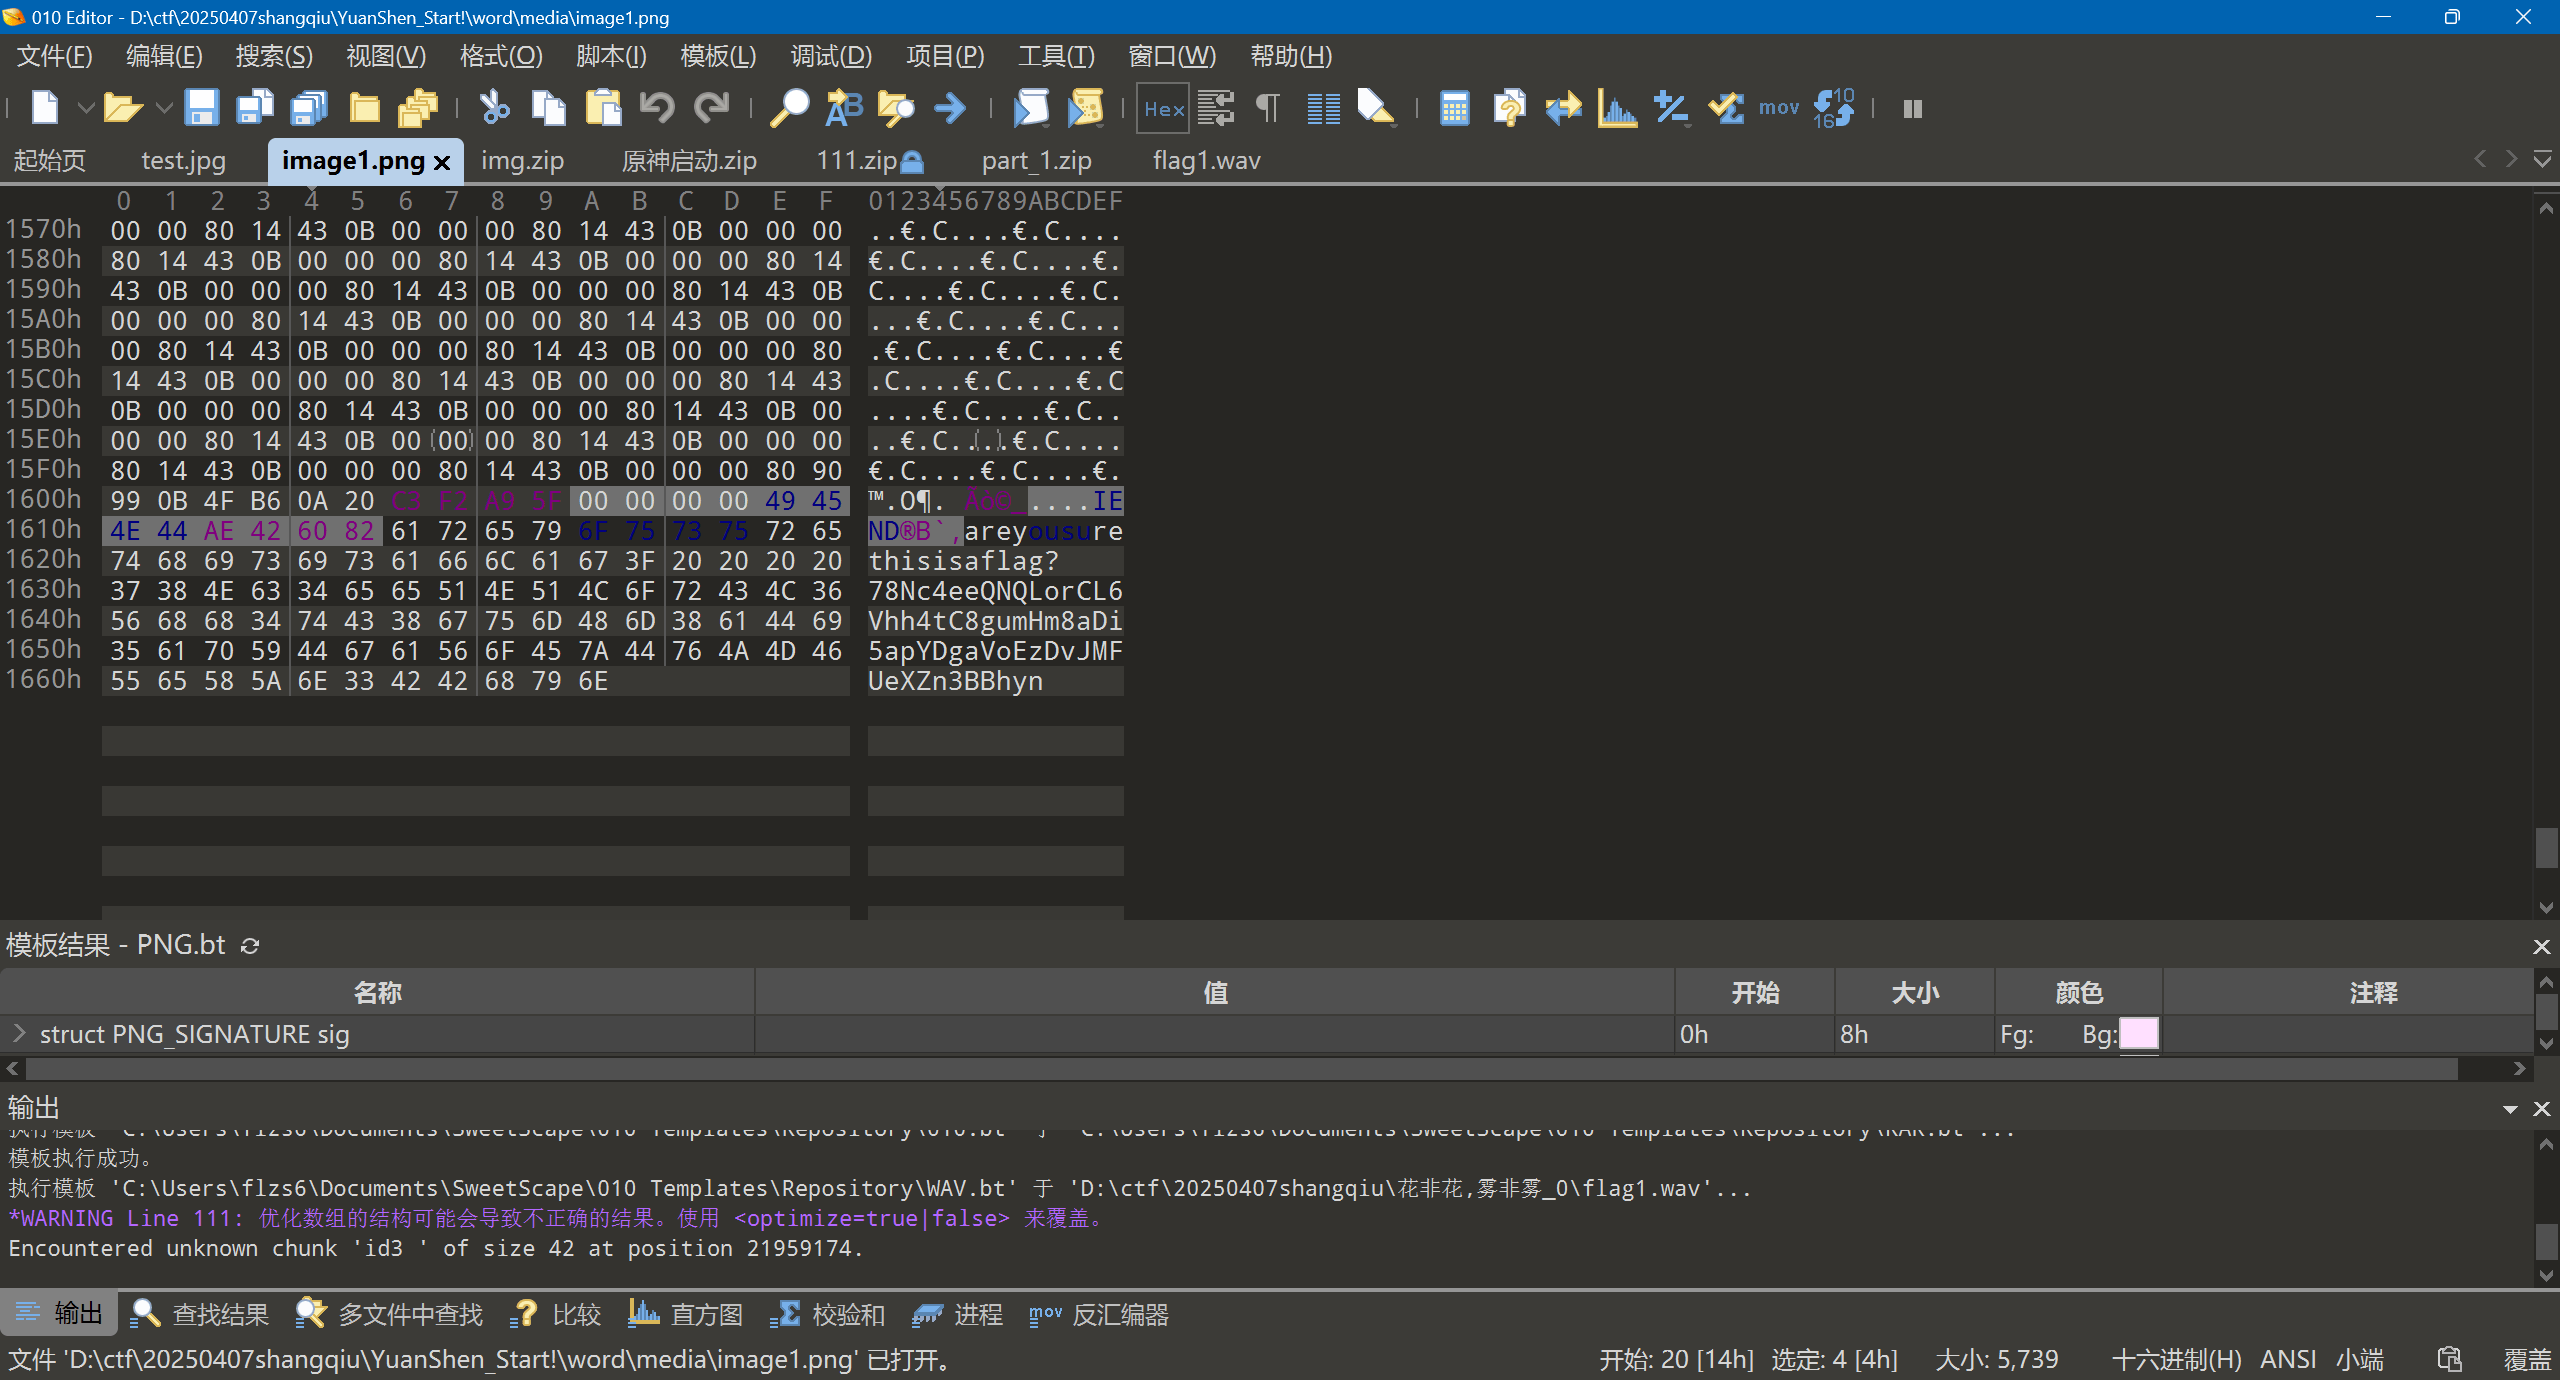Refresh the PNG.bt template results
This screenshot has width=2560, height=1380.
coord(250,946)
